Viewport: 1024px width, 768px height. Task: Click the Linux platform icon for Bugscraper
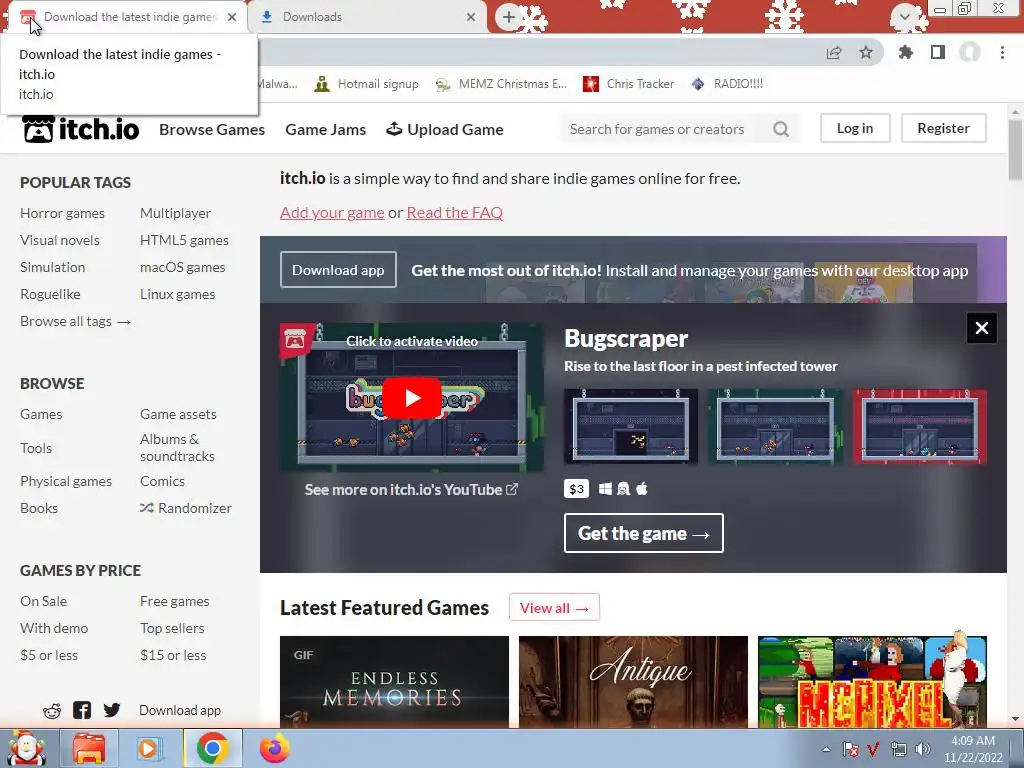point(624,488)
